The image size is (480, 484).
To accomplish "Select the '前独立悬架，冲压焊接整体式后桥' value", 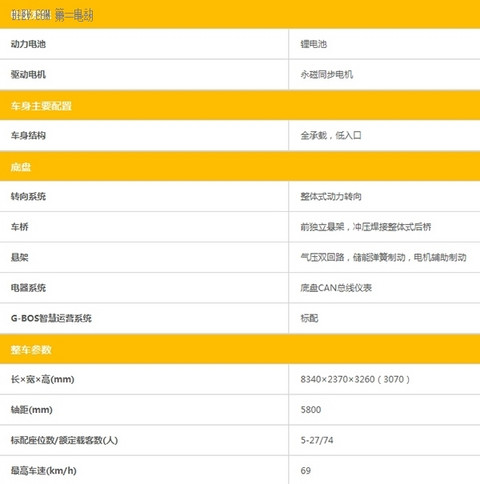I will 366,227.
